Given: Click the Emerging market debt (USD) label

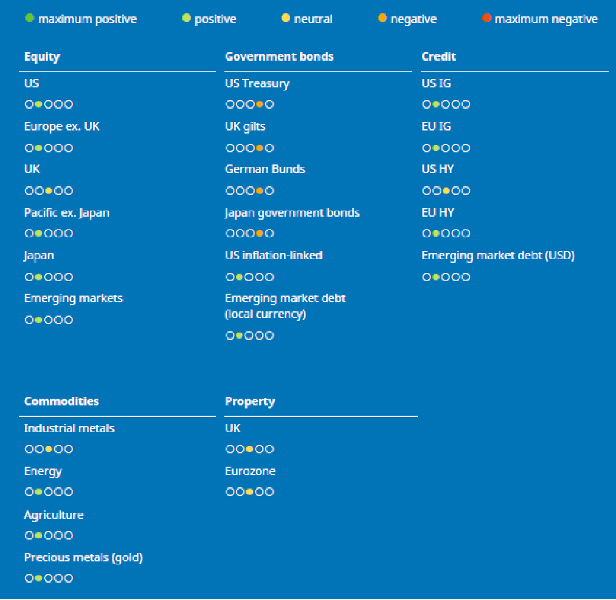Looking at the screenshot, I should coord(498,255).
